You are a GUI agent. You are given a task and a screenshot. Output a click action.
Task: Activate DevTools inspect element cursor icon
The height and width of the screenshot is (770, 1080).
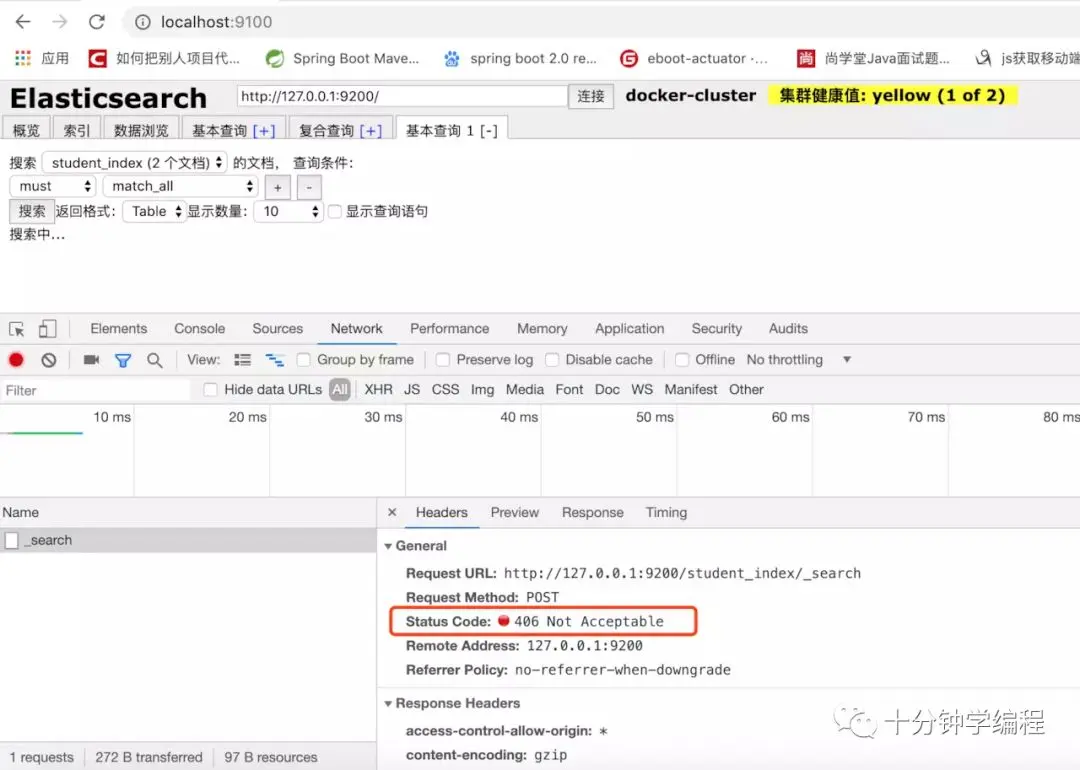(x=17, y=329)
